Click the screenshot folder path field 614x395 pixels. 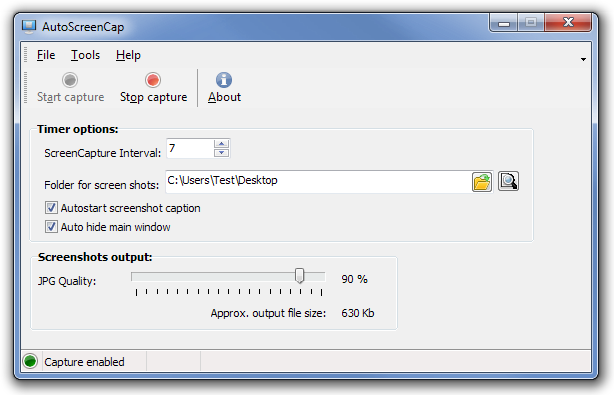pos(318,181)
